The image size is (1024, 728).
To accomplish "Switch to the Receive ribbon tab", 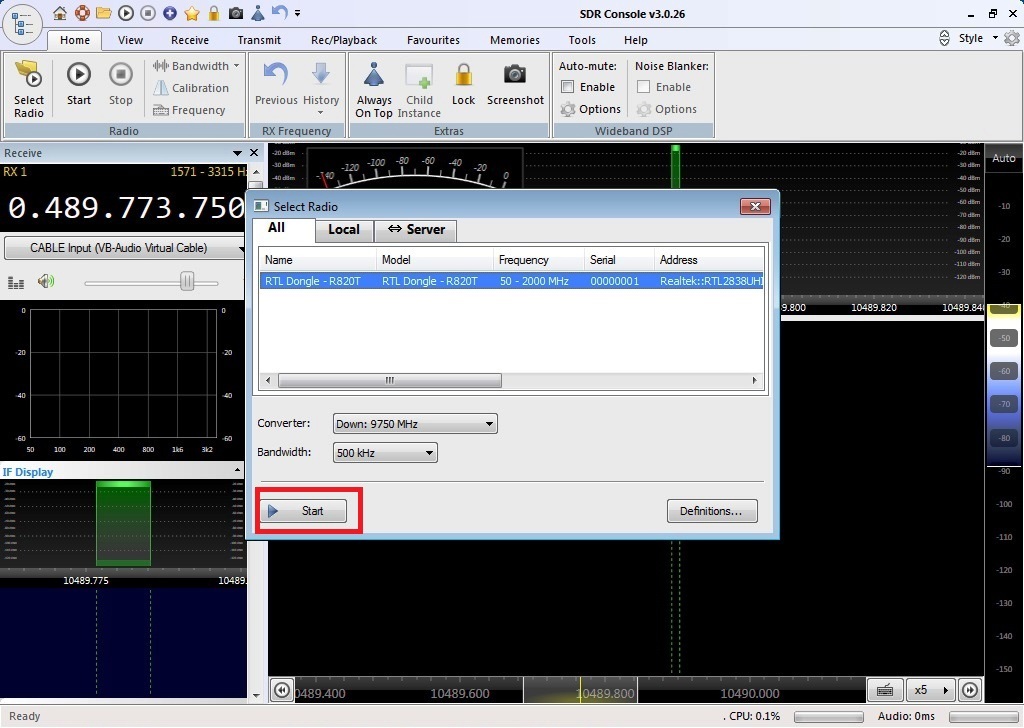I will click(x=190, y=40).
